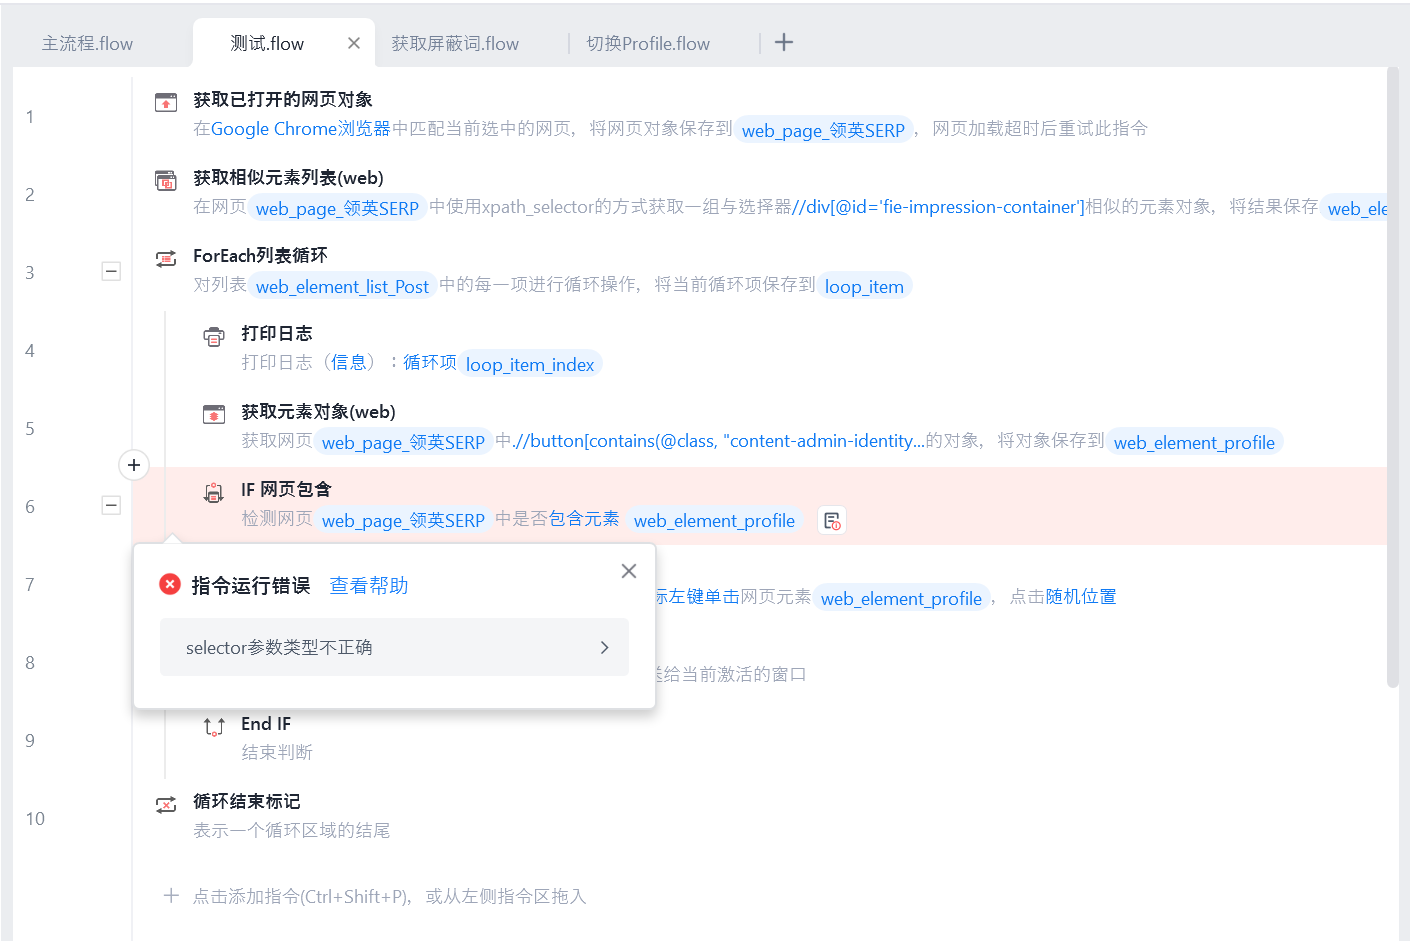Open the 获取屏蔽词.flow tab
Viewport: 1410px width, 941px height.
click(455, 44)
